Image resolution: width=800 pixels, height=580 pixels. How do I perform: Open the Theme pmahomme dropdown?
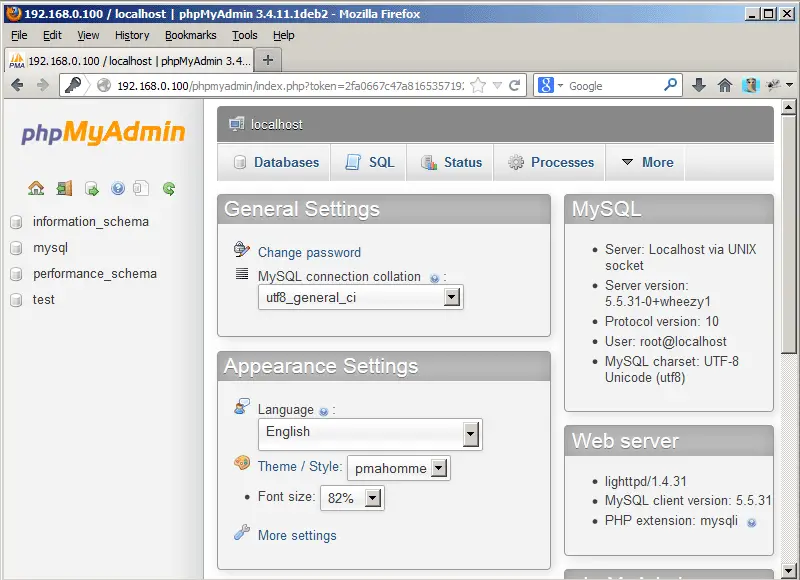pos(399,468)
